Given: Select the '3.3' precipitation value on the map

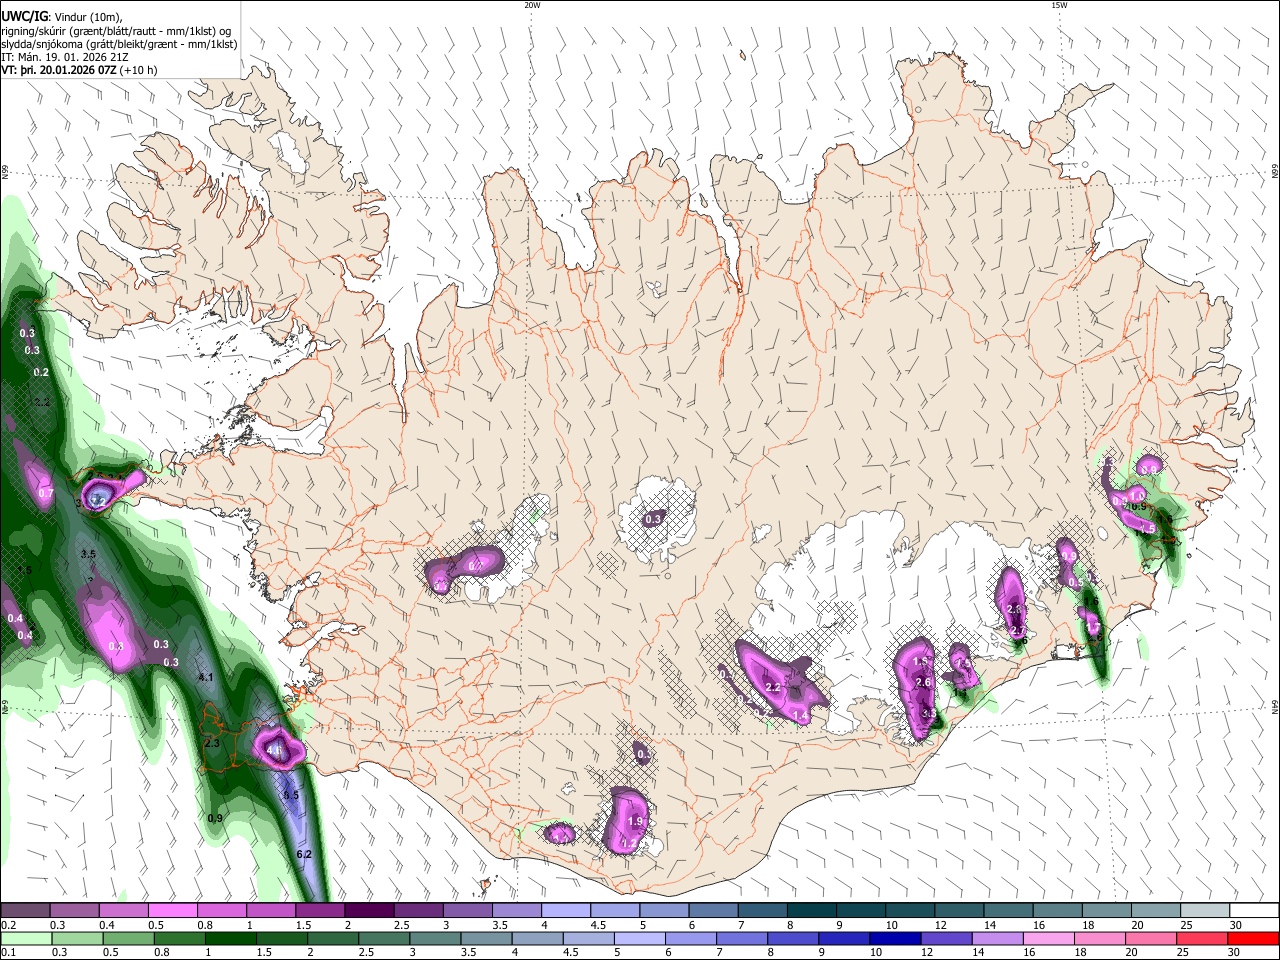Looking at the screenshot, I should 929,714.
